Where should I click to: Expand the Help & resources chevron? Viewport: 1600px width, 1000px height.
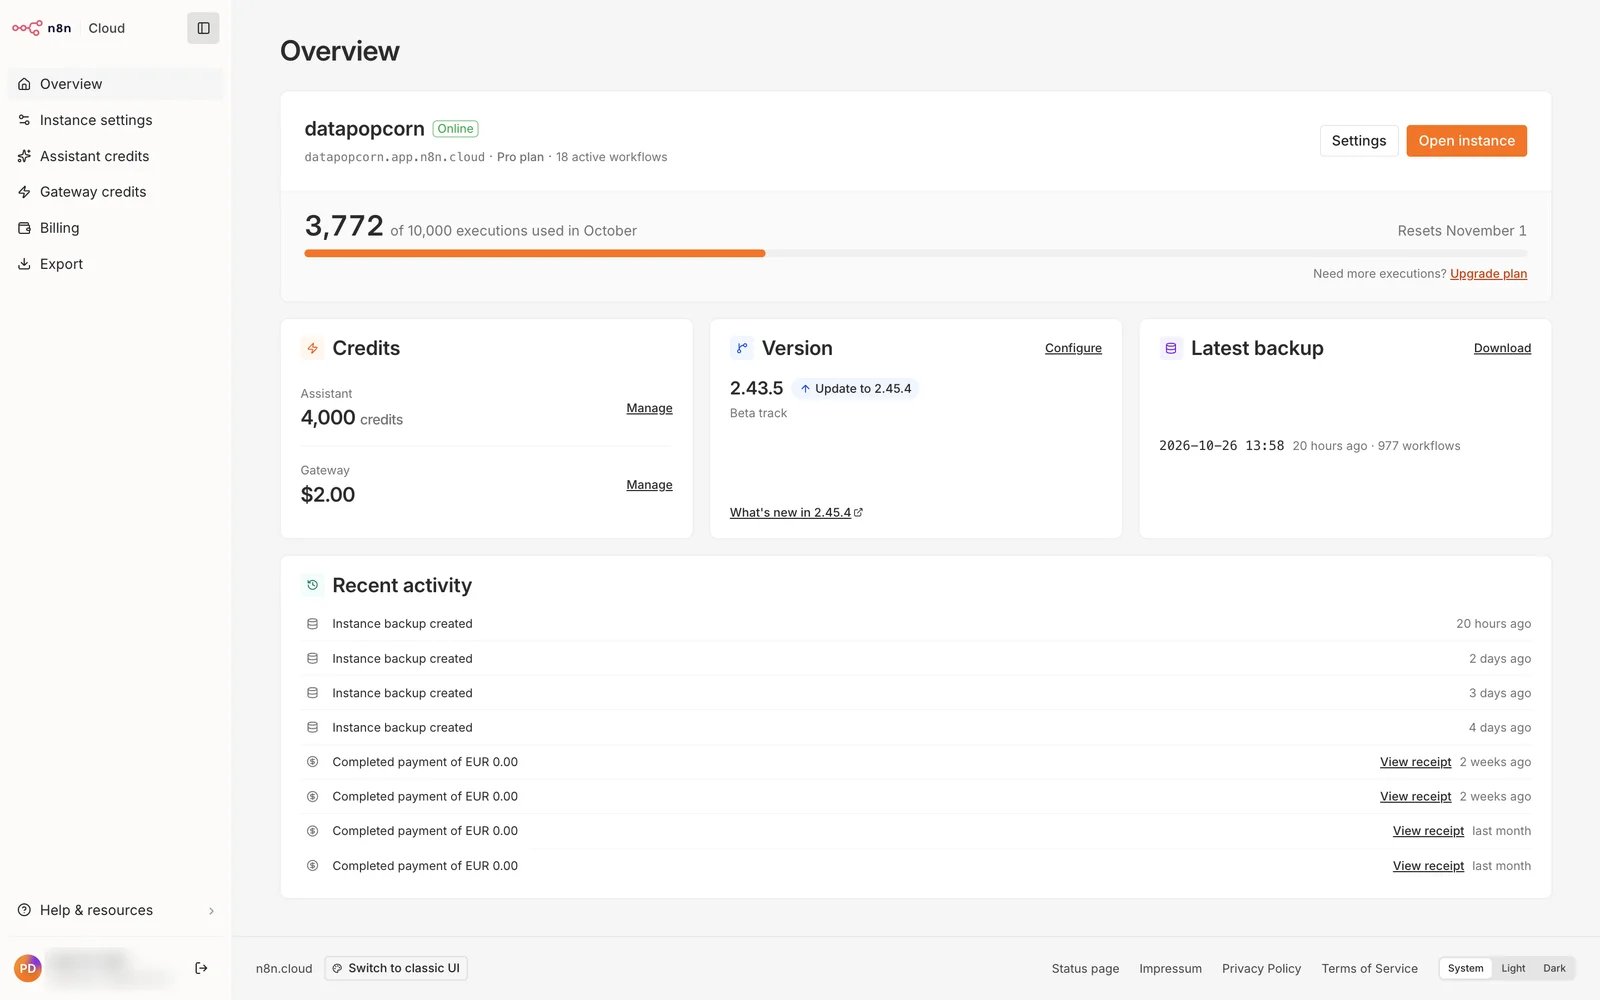coord(211,911)
